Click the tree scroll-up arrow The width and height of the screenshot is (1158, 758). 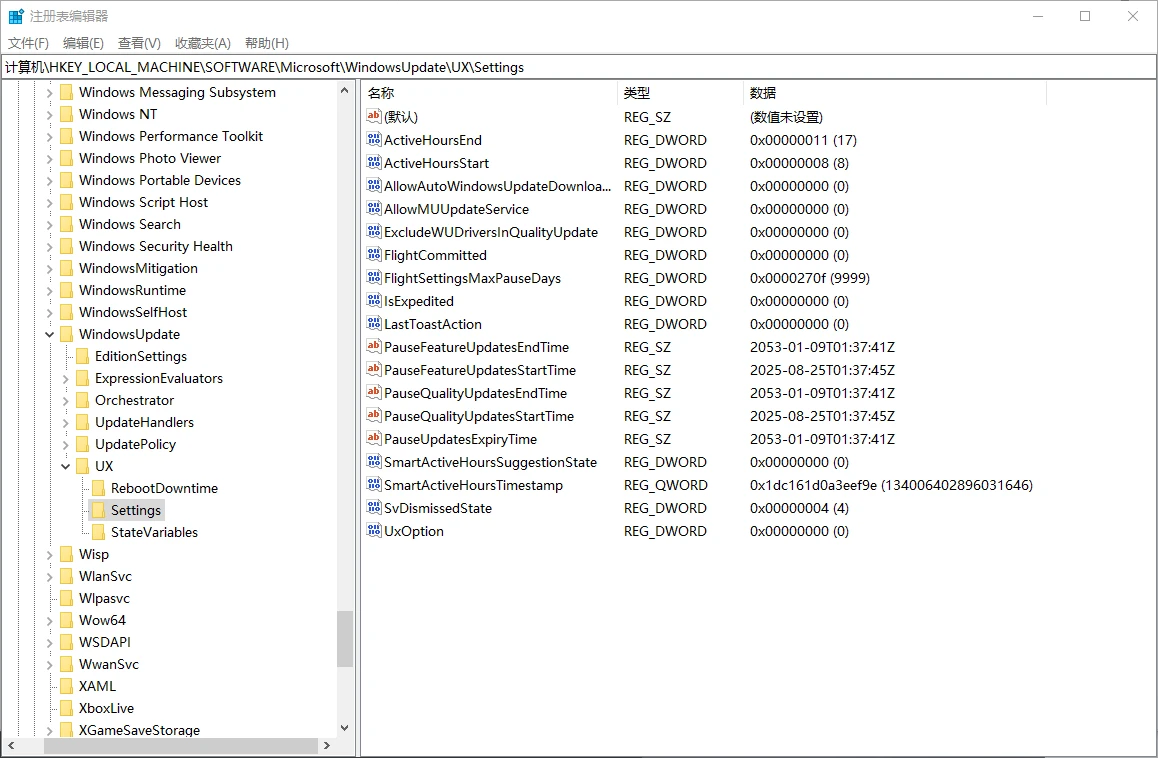pos(344,90)
